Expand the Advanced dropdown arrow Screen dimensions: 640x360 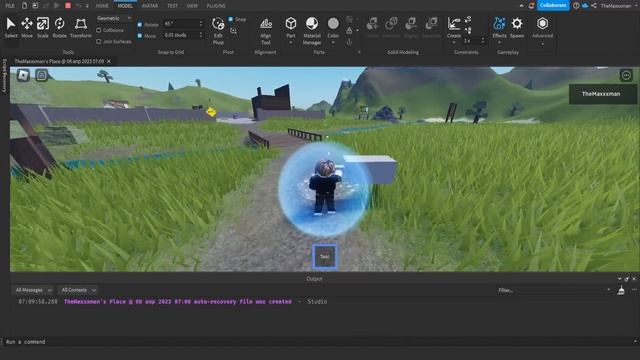pos(542,43)
